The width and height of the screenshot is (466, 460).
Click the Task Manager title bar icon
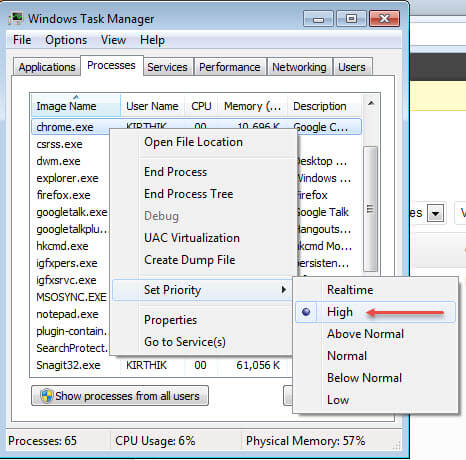[16, 18]
